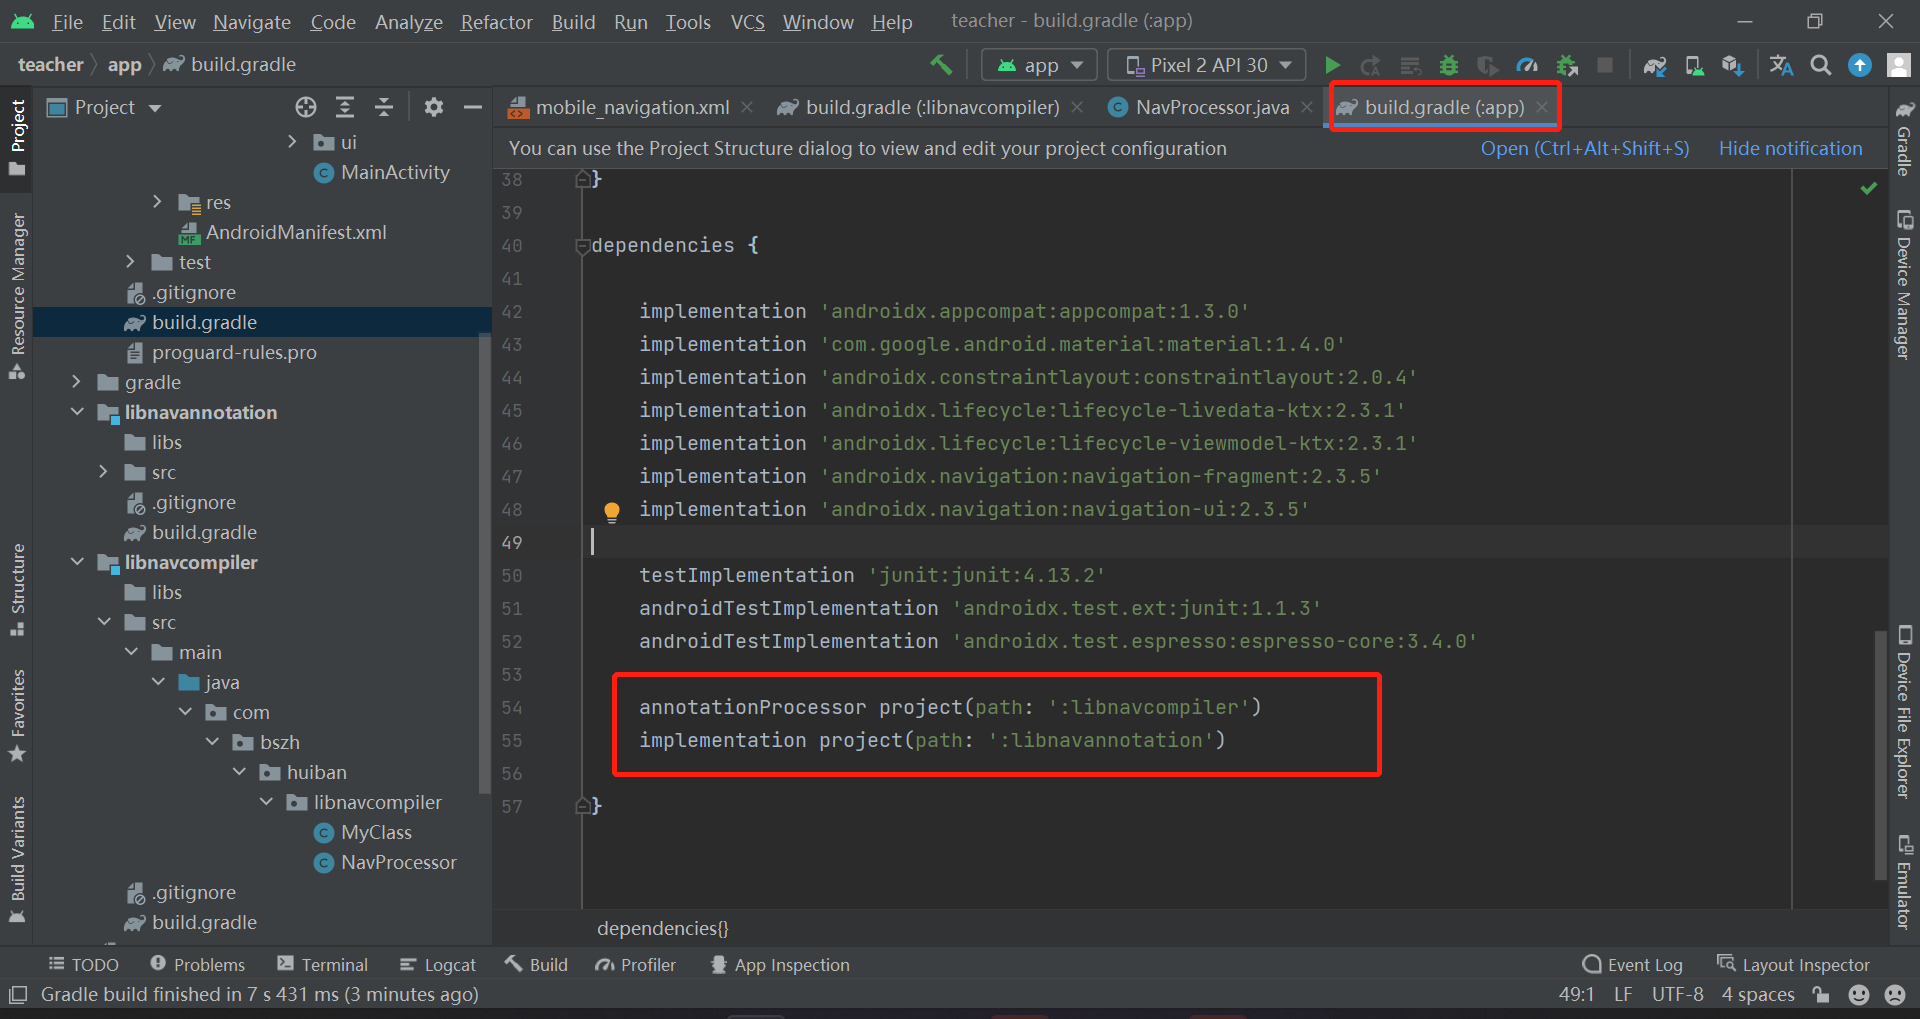Screen dimensions: 1920x1019
Task: Open the Layout Inspector
Action: 1793,965
